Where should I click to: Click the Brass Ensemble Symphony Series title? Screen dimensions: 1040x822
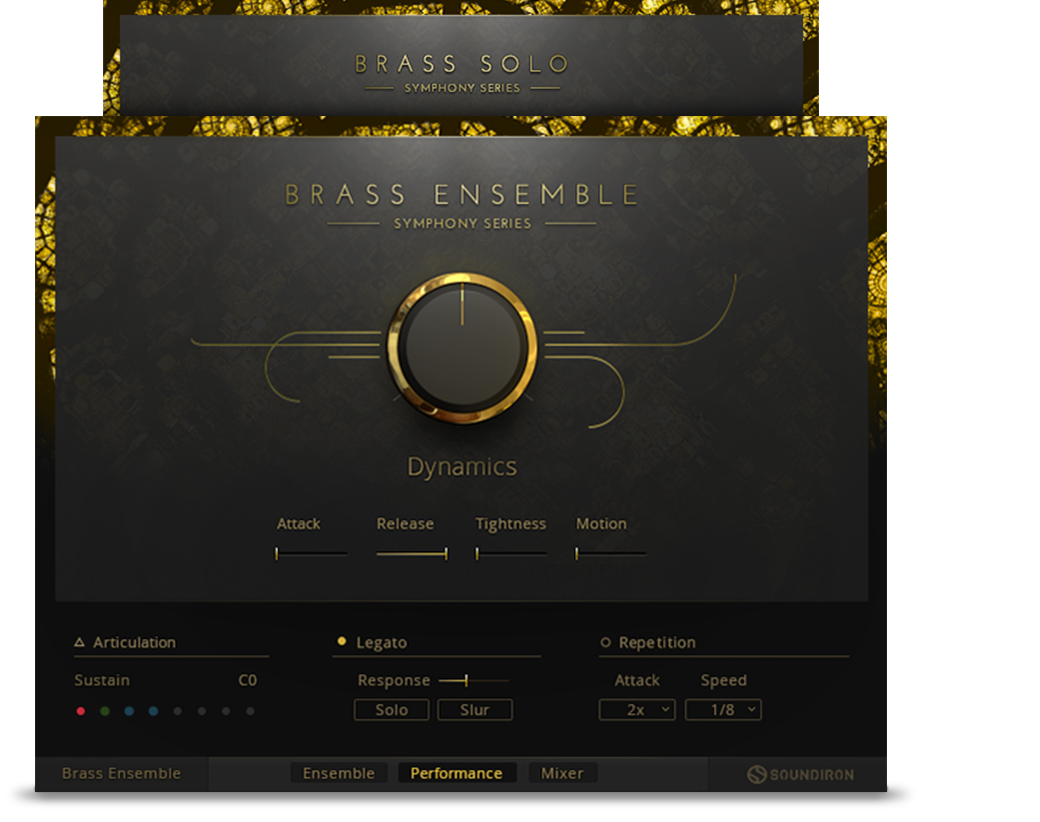pos(462,204)
